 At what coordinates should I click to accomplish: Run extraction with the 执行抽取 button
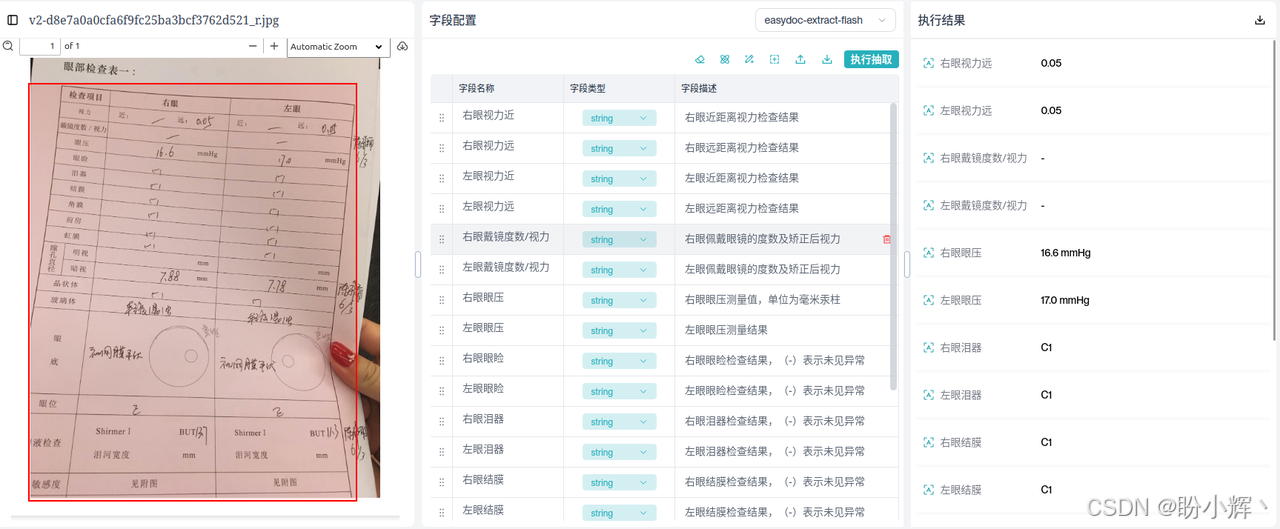point(871,59)
